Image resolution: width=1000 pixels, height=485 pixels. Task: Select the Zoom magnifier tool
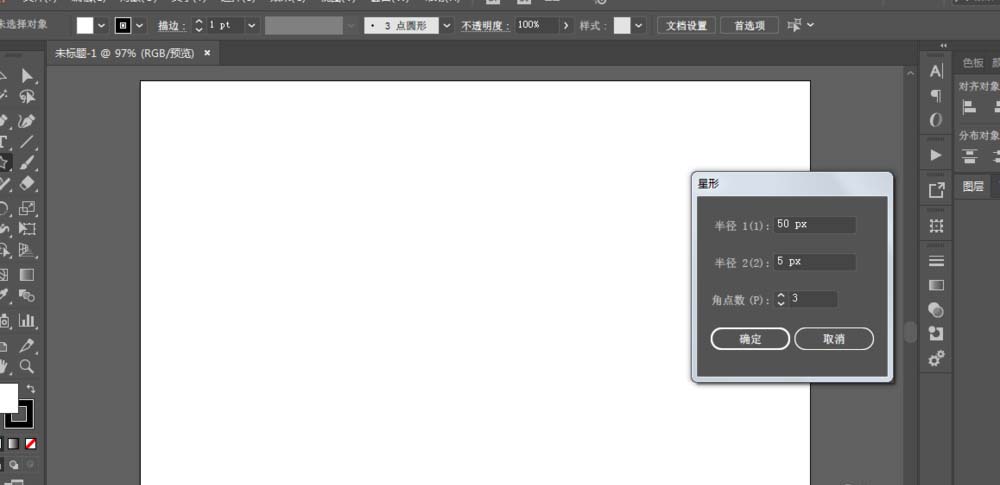point(27,366)
